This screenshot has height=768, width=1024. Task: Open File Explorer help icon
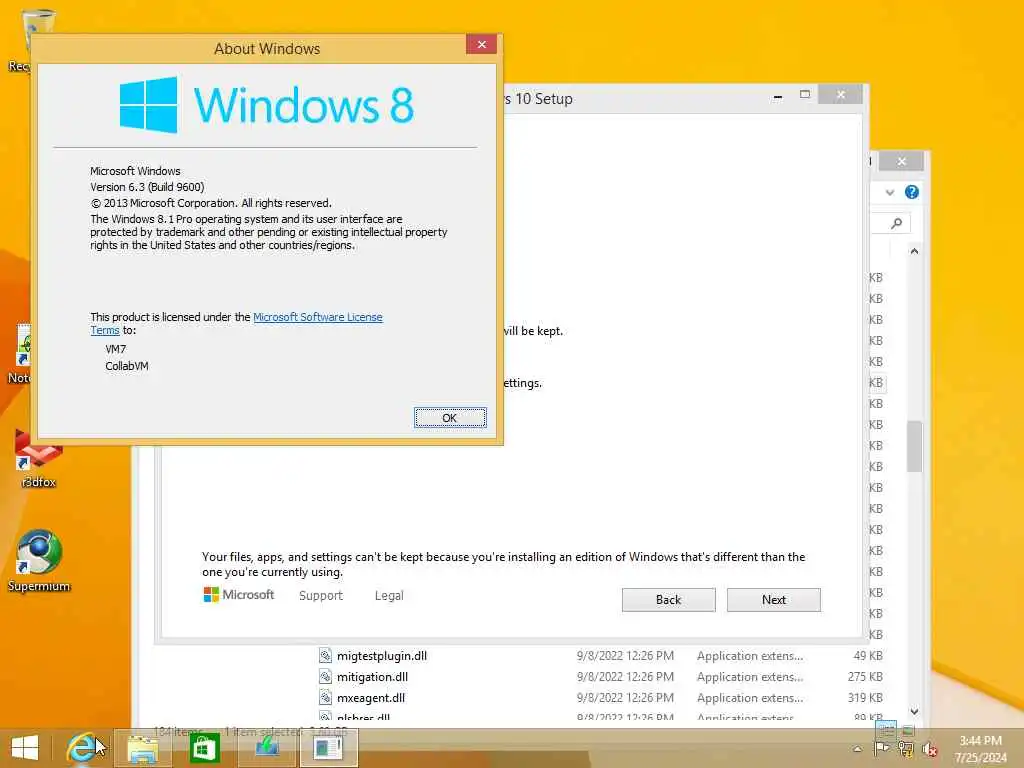(x=912, y=192)
